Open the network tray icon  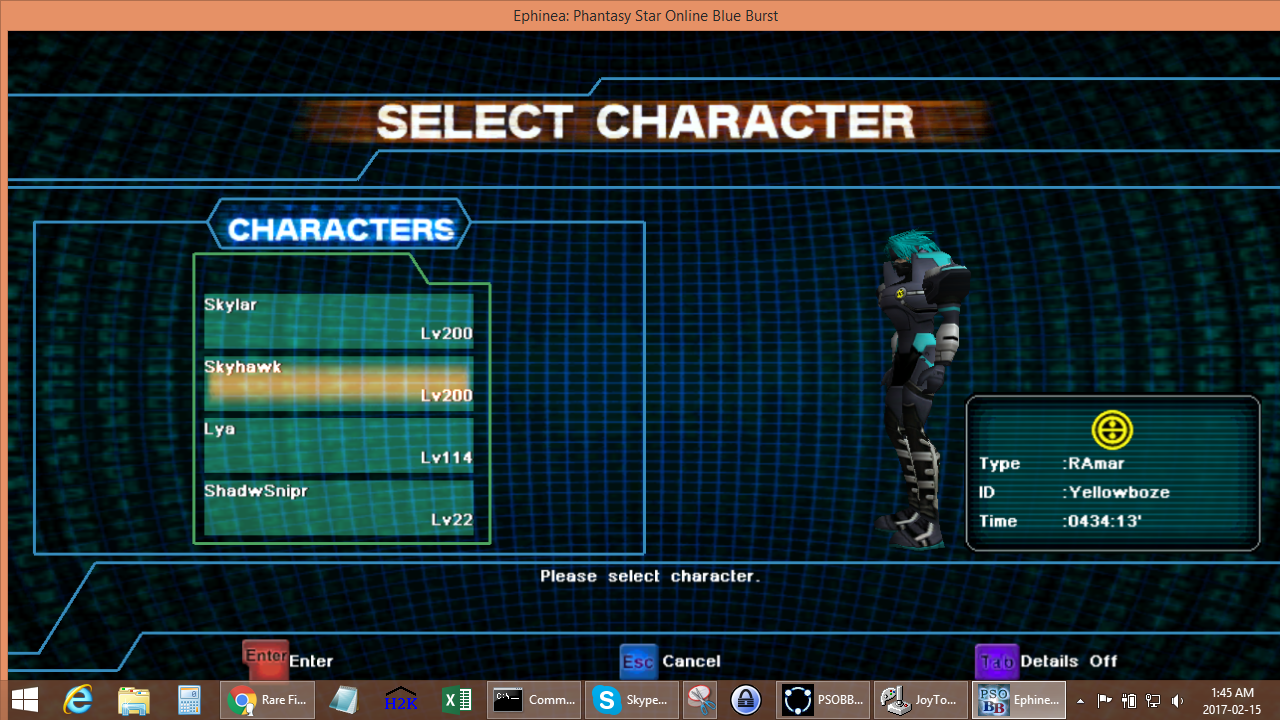[x=1153, y=701]
